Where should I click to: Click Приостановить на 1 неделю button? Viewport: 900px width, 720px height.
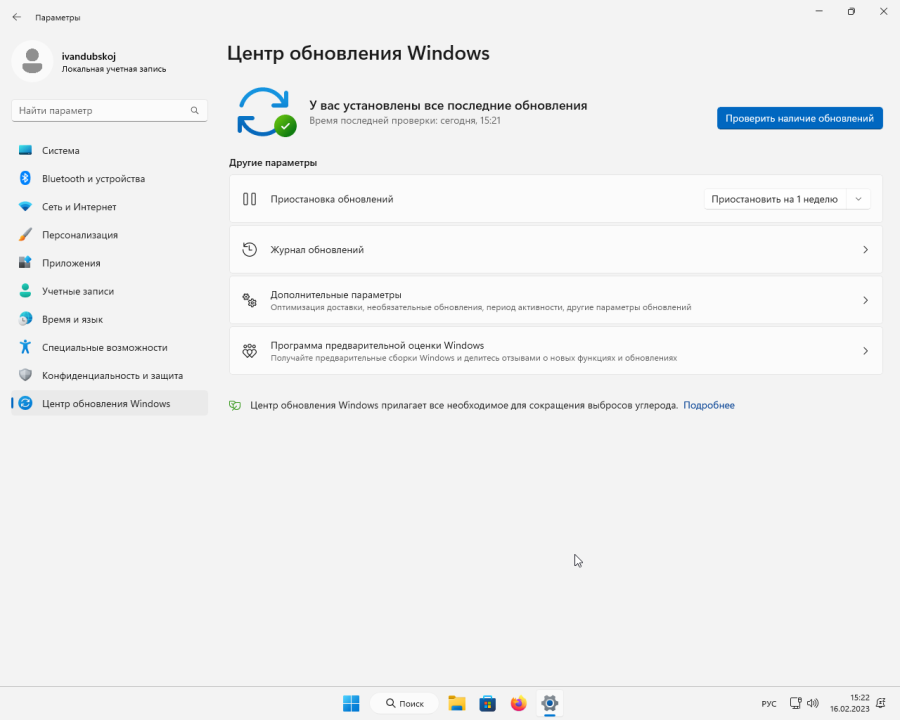tap(775, 199)
